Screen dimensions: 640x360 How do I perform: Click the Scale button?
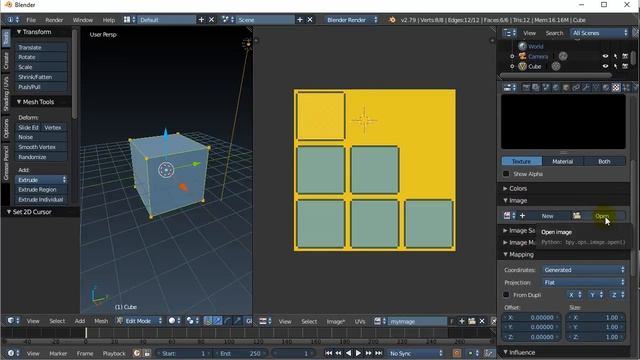[41, 67]
